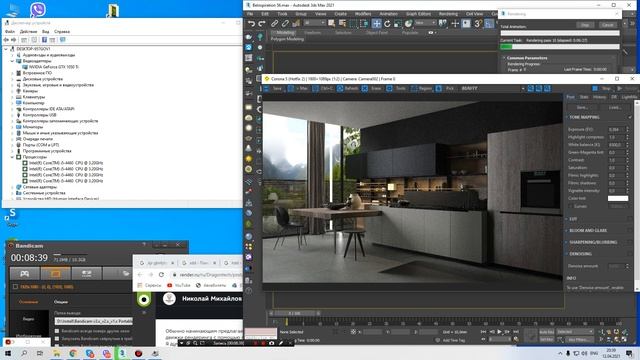The width and height of the screenshot is (640, 360).
Task: Select Bandicam screen recording mode icon
Action: click(56, 273)
